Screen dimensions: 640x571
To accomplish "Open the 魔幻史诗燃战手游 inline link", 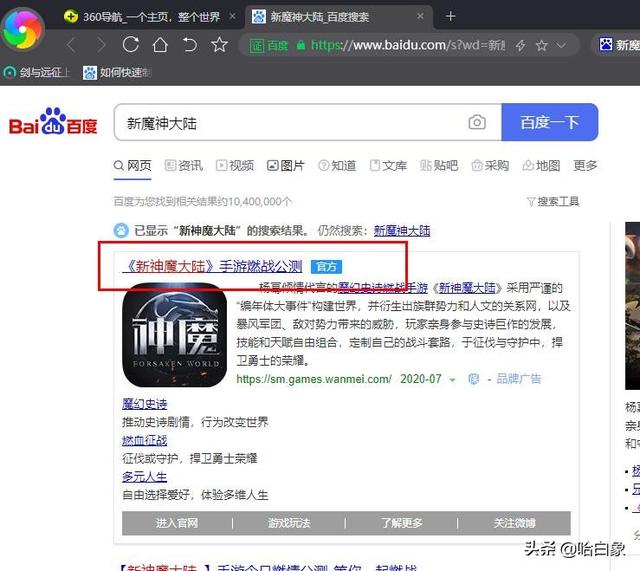I will coord(383,288).
